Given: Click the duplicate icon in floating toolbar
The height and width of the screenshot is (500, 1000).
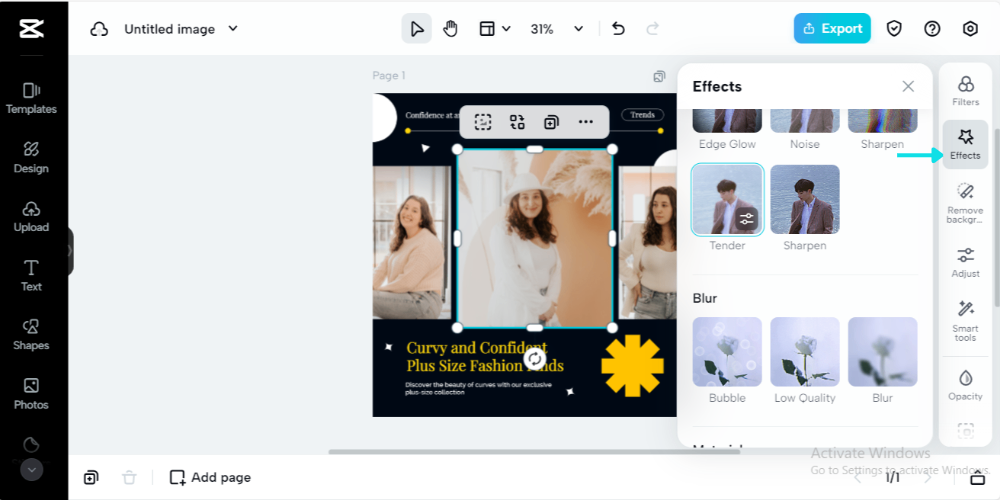Looking at the screenshot, I should [551, 122].
